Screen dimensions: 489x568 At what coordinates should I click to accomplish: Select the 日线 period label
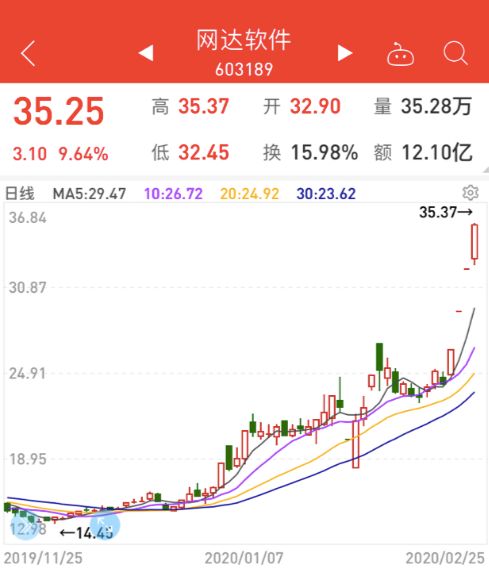coord(20,193)
